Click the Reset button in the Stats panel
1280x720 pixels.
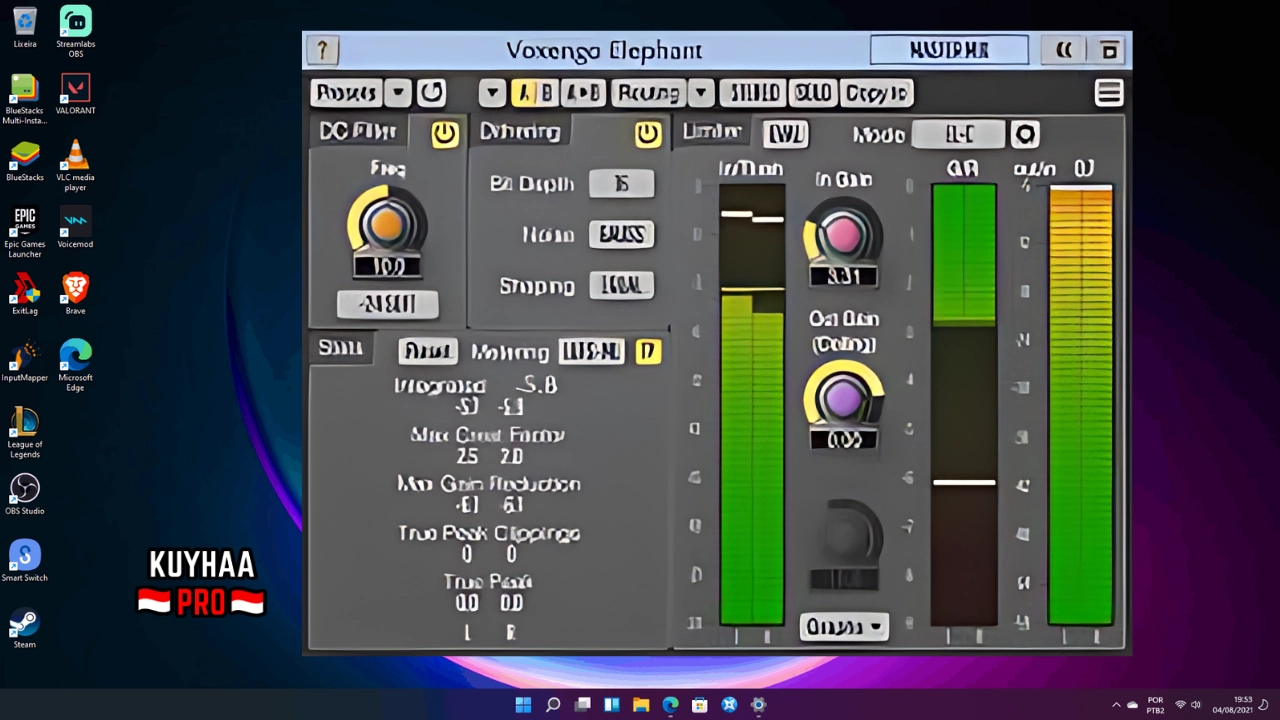(x=428, y=351)
